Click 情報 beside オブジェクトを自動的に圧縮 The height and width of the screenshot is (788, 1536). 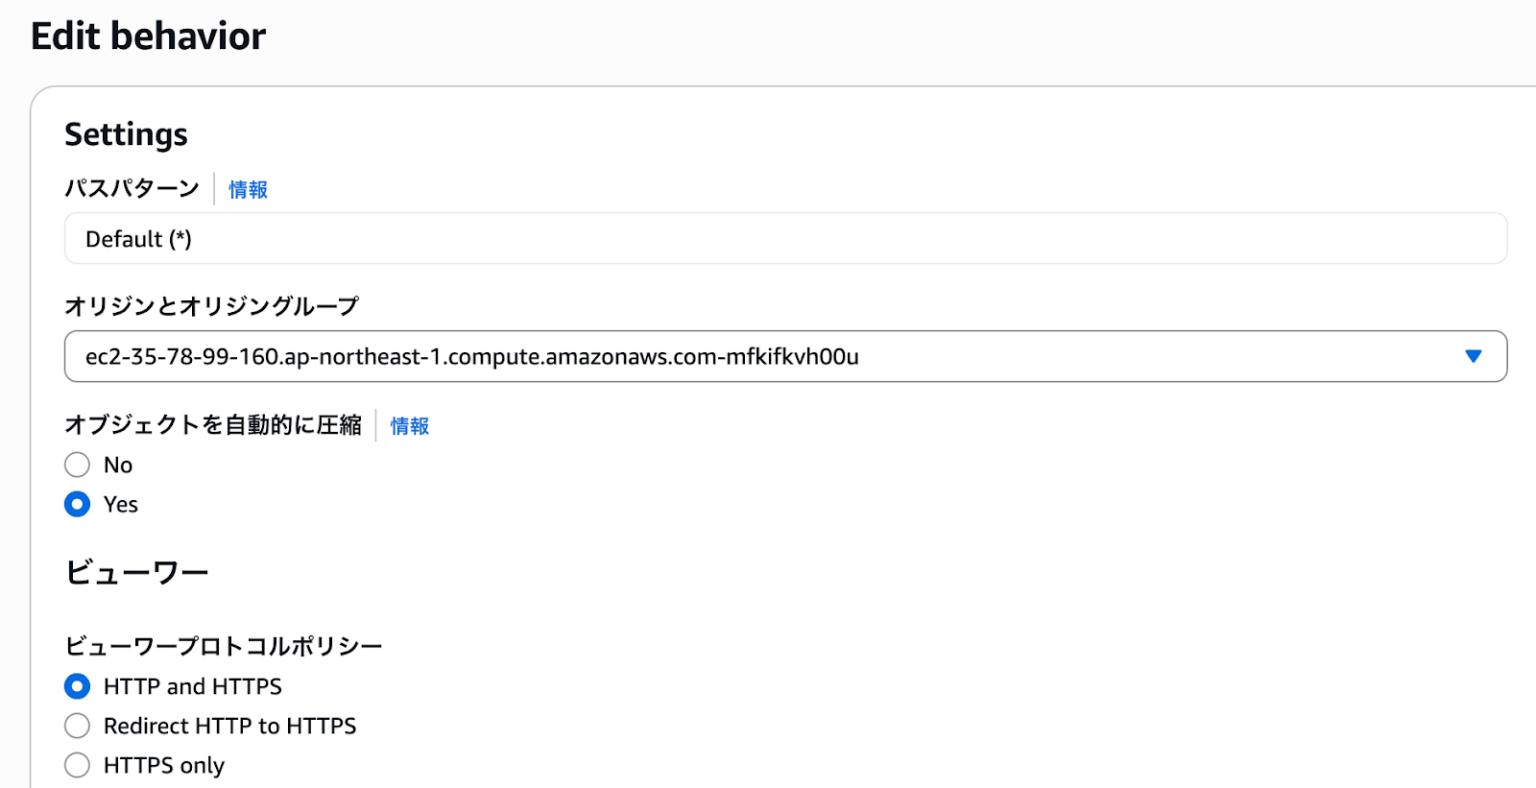(409, 425)
